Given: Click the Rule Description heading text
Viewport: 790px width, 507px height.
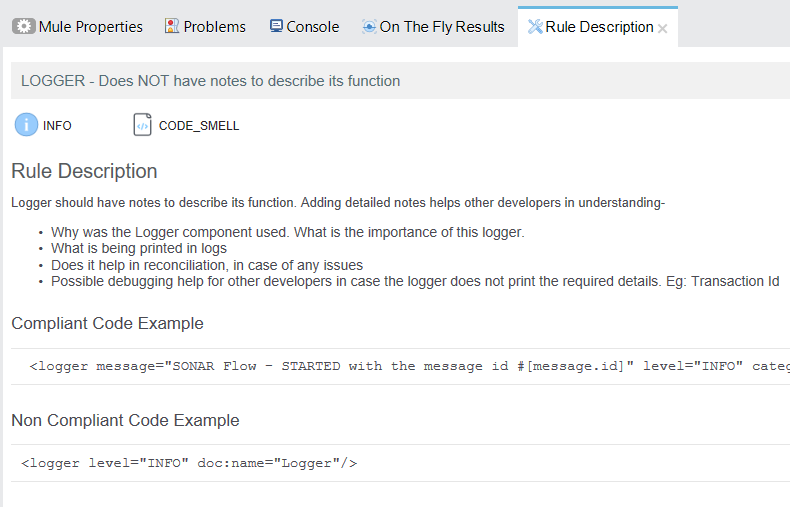Looking at the screenshot, I should tap(84, 171).
